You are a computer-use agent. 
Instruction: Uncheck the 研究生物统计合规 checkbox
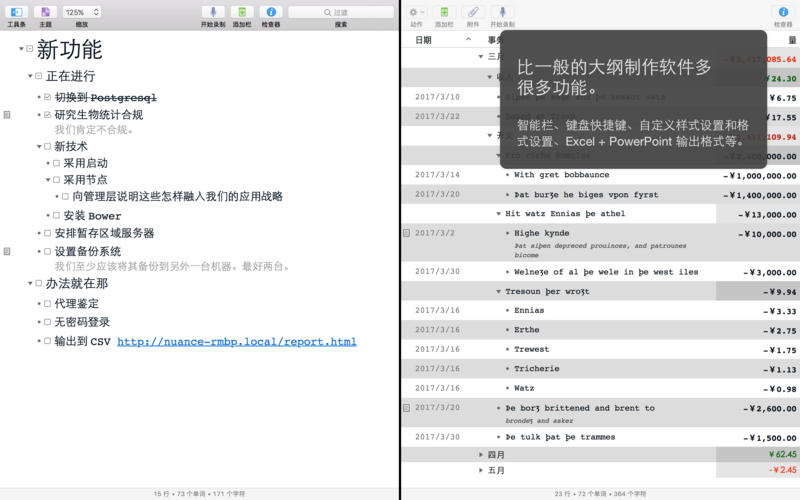(47, 115)
